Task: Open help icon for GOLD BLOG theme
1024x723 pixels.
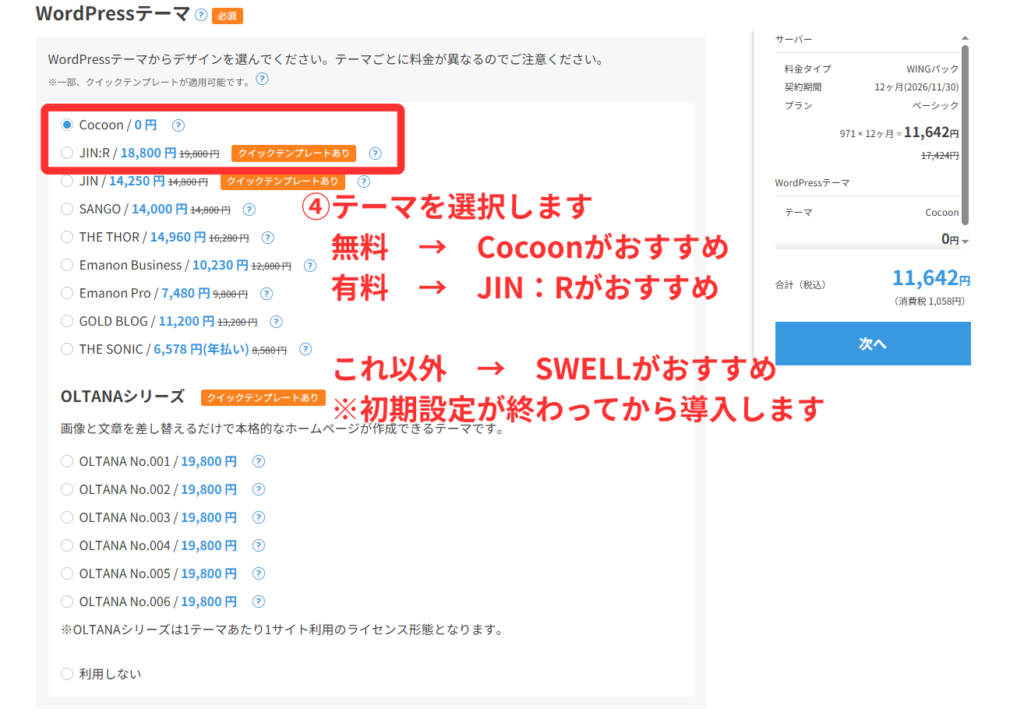Action: pos(276,322)
